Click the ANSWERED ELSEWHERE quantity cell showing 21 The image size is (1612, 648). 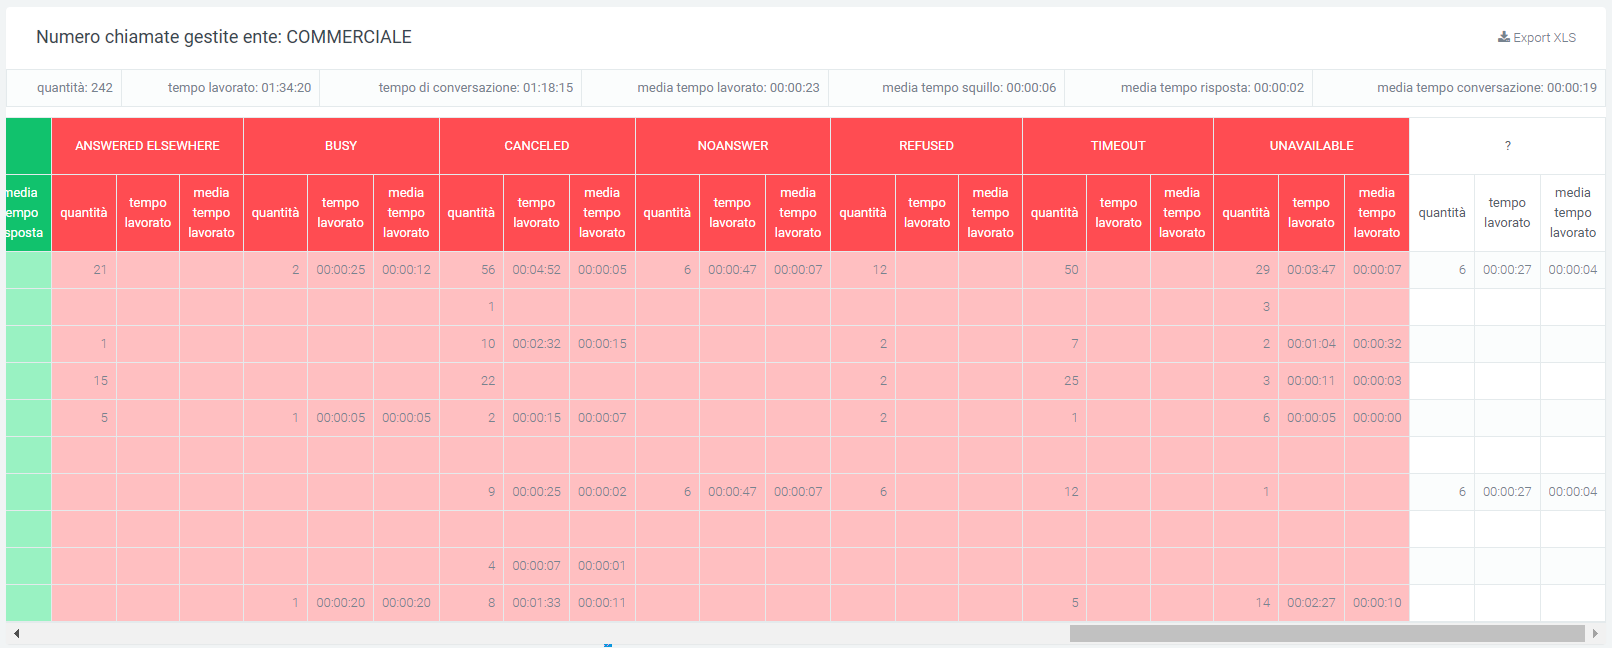[84, 270]
